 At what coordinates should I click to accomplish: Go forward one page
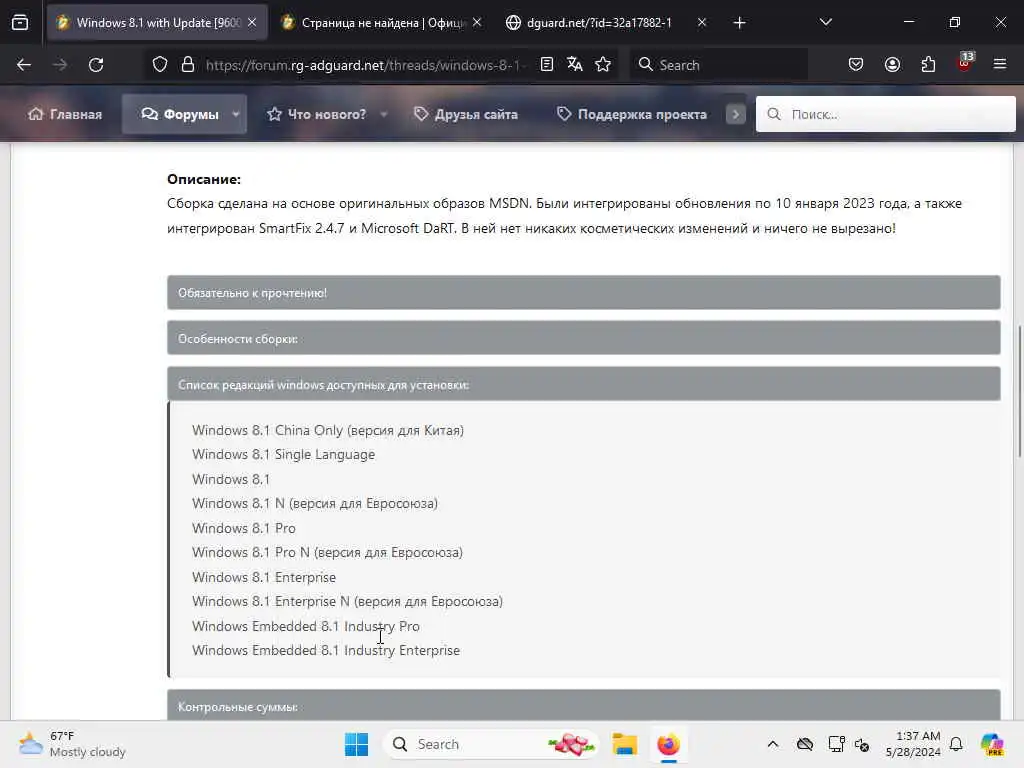coord(60,65)
